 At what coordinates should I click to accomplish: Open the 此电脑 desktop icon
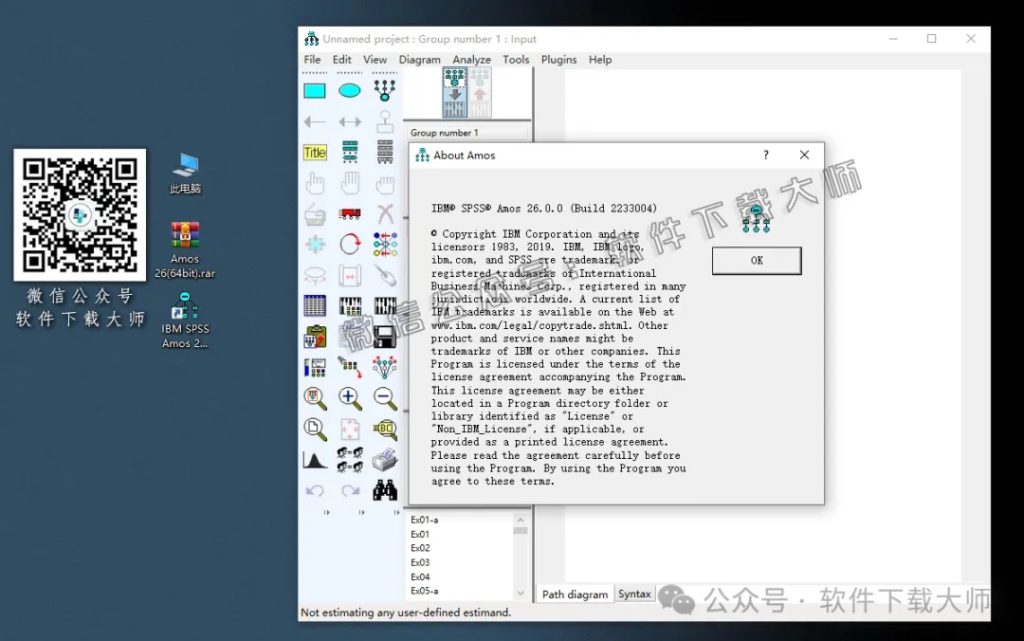pos(185,170)
